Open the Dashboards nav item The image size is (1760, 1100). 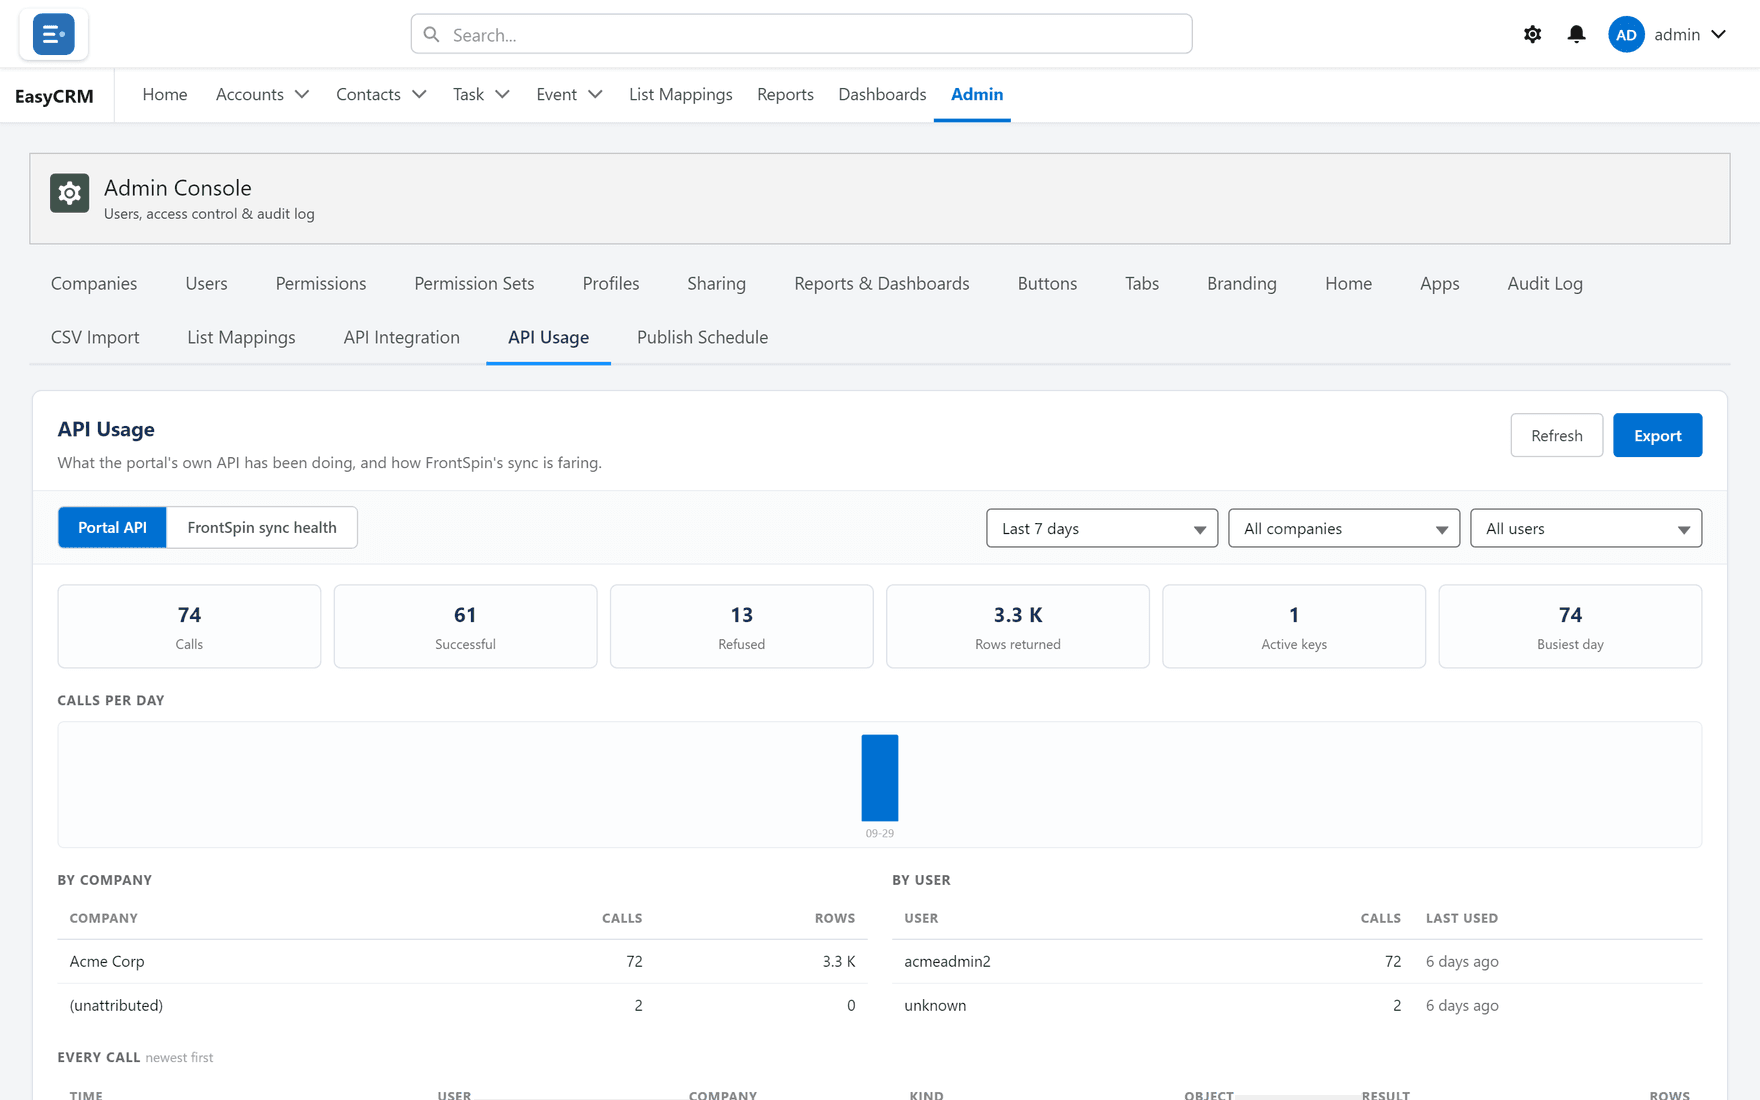pyautogui.click(x=882, y=94)
